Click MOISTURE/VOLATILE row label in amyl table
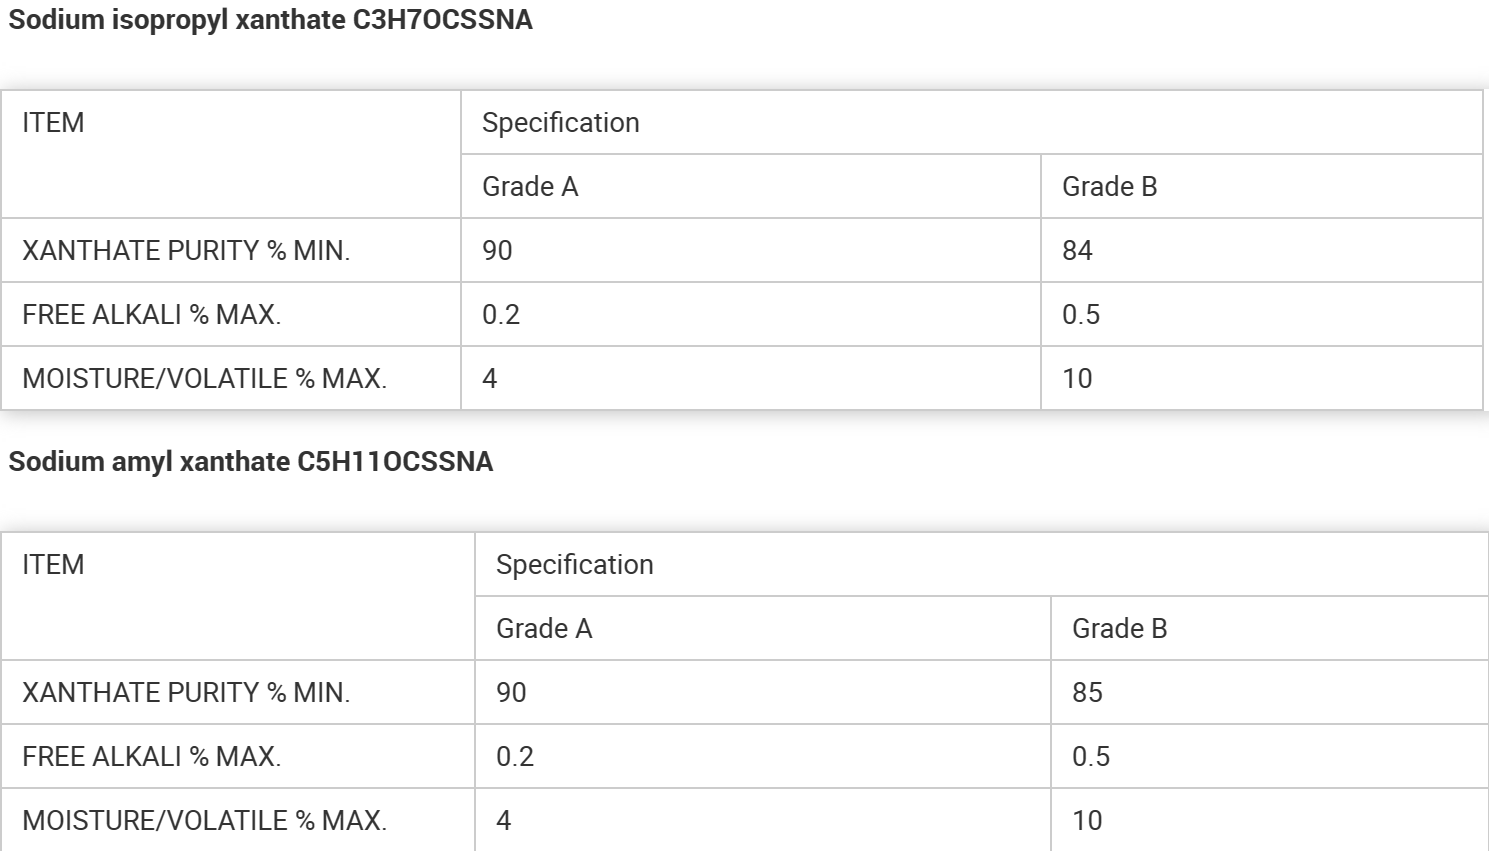Image resolution: width=1489 pixels, height=851 pixels. click(x=204, y=821)
